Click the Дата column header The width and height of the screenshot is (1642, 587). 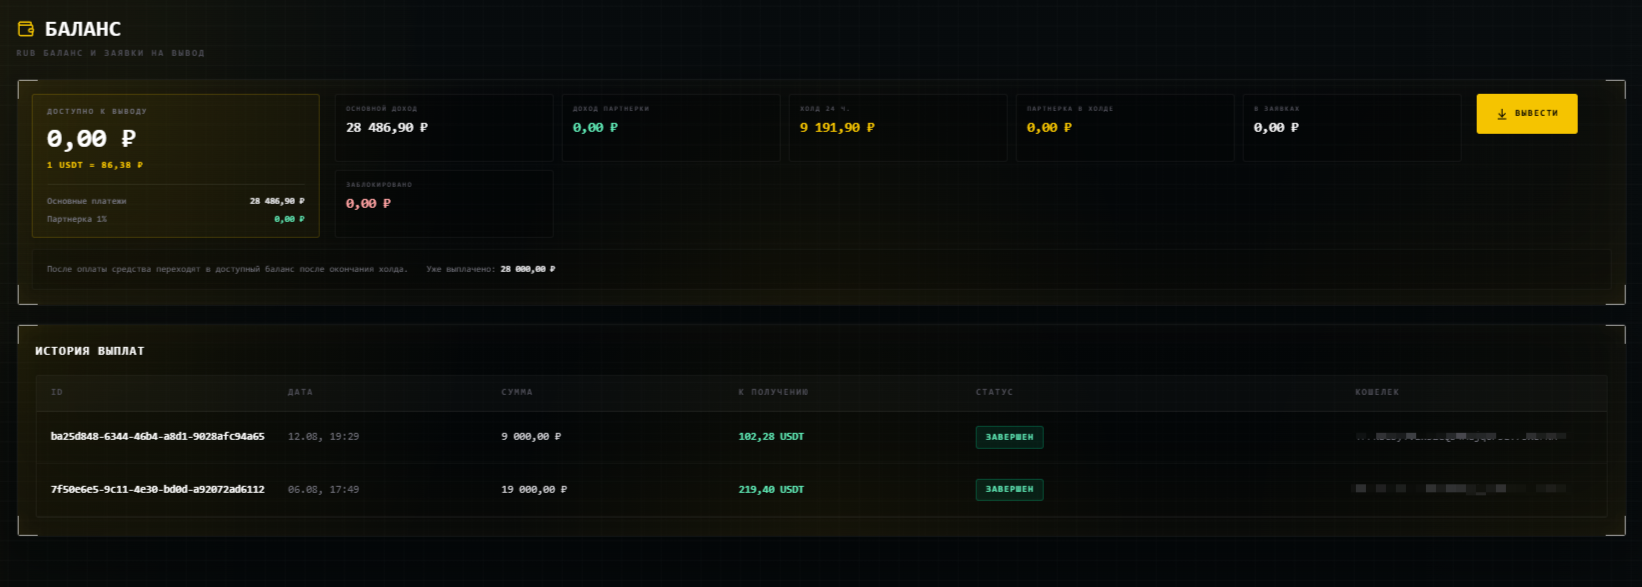tap(300, 392)
